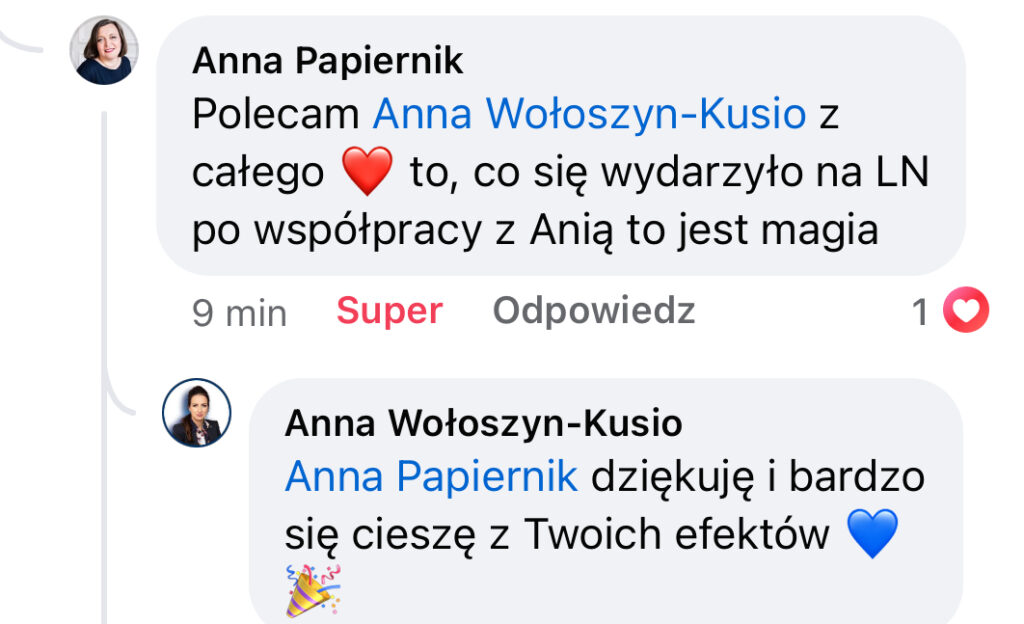Select the text "po współpracy z Anią to jest magia"
Viewport: 1024px width, 624px height.
click(535, 230)
